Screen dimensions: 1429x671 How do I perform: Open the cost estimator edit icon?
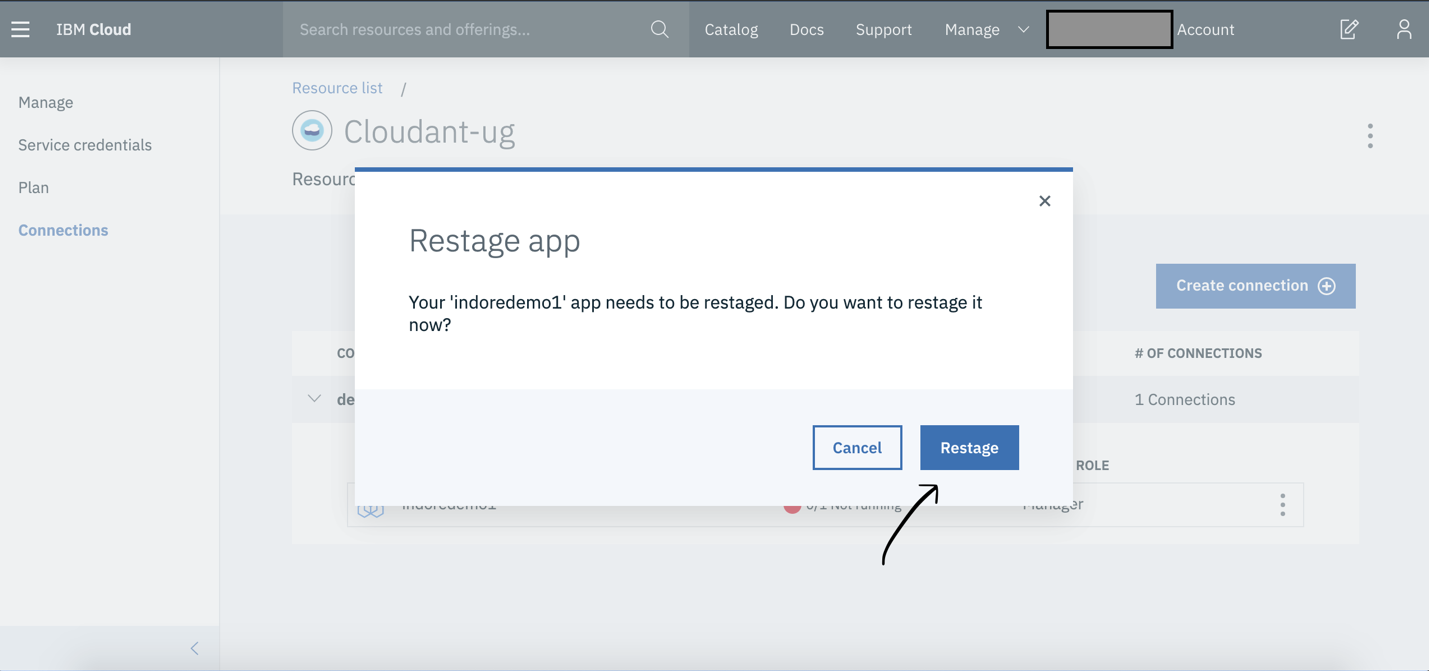pyautogui.click(x=1349, y=29)
